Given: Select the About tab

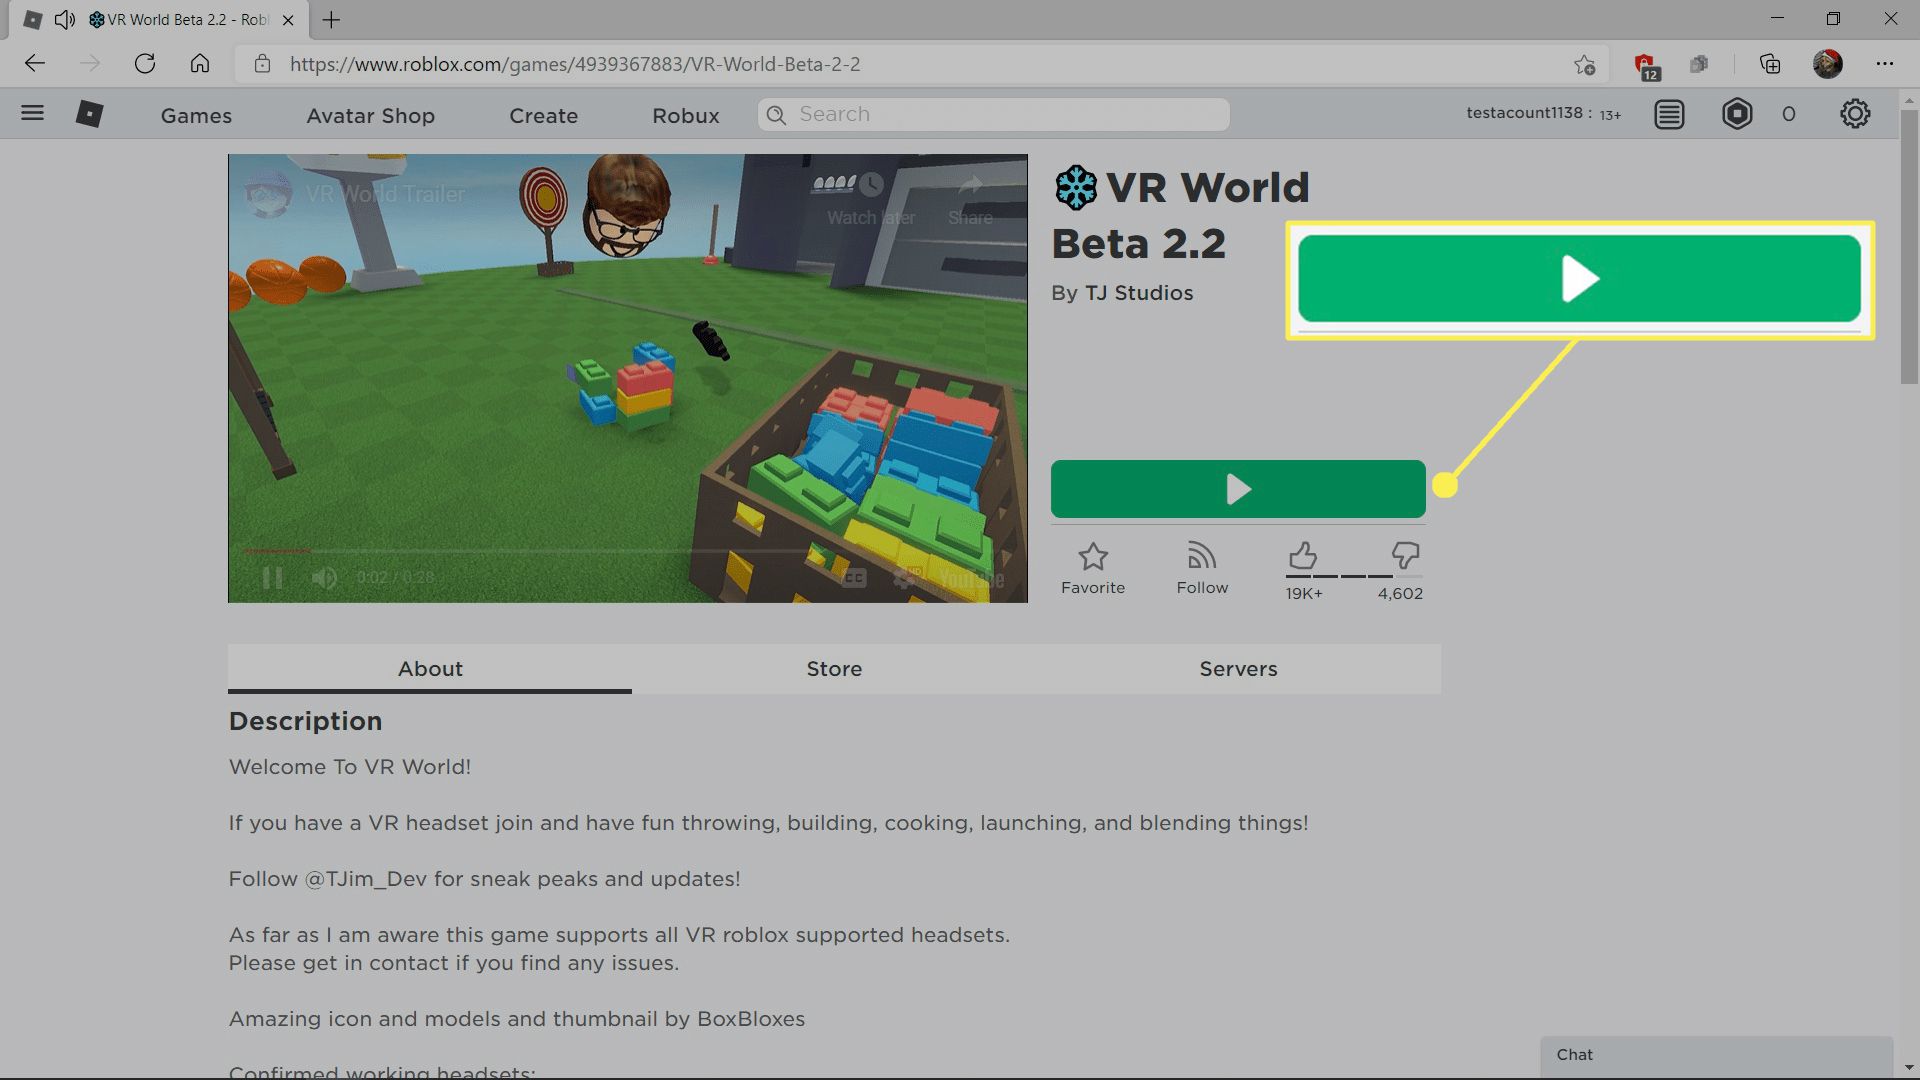Looking at the screenshot, I should tap(430, 669).
